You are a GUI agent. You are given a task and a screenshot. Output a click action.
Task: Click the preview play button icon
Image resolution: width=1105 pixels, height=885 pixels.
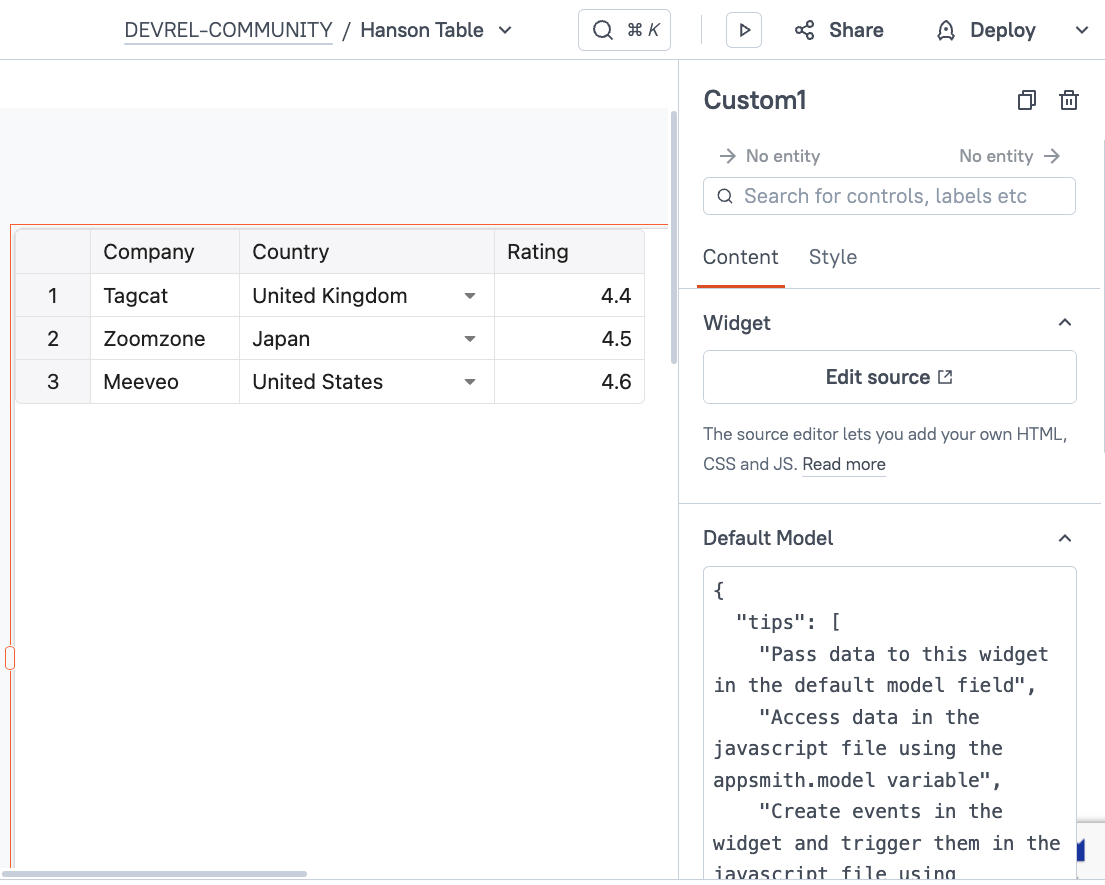click(x=744, y=30)
